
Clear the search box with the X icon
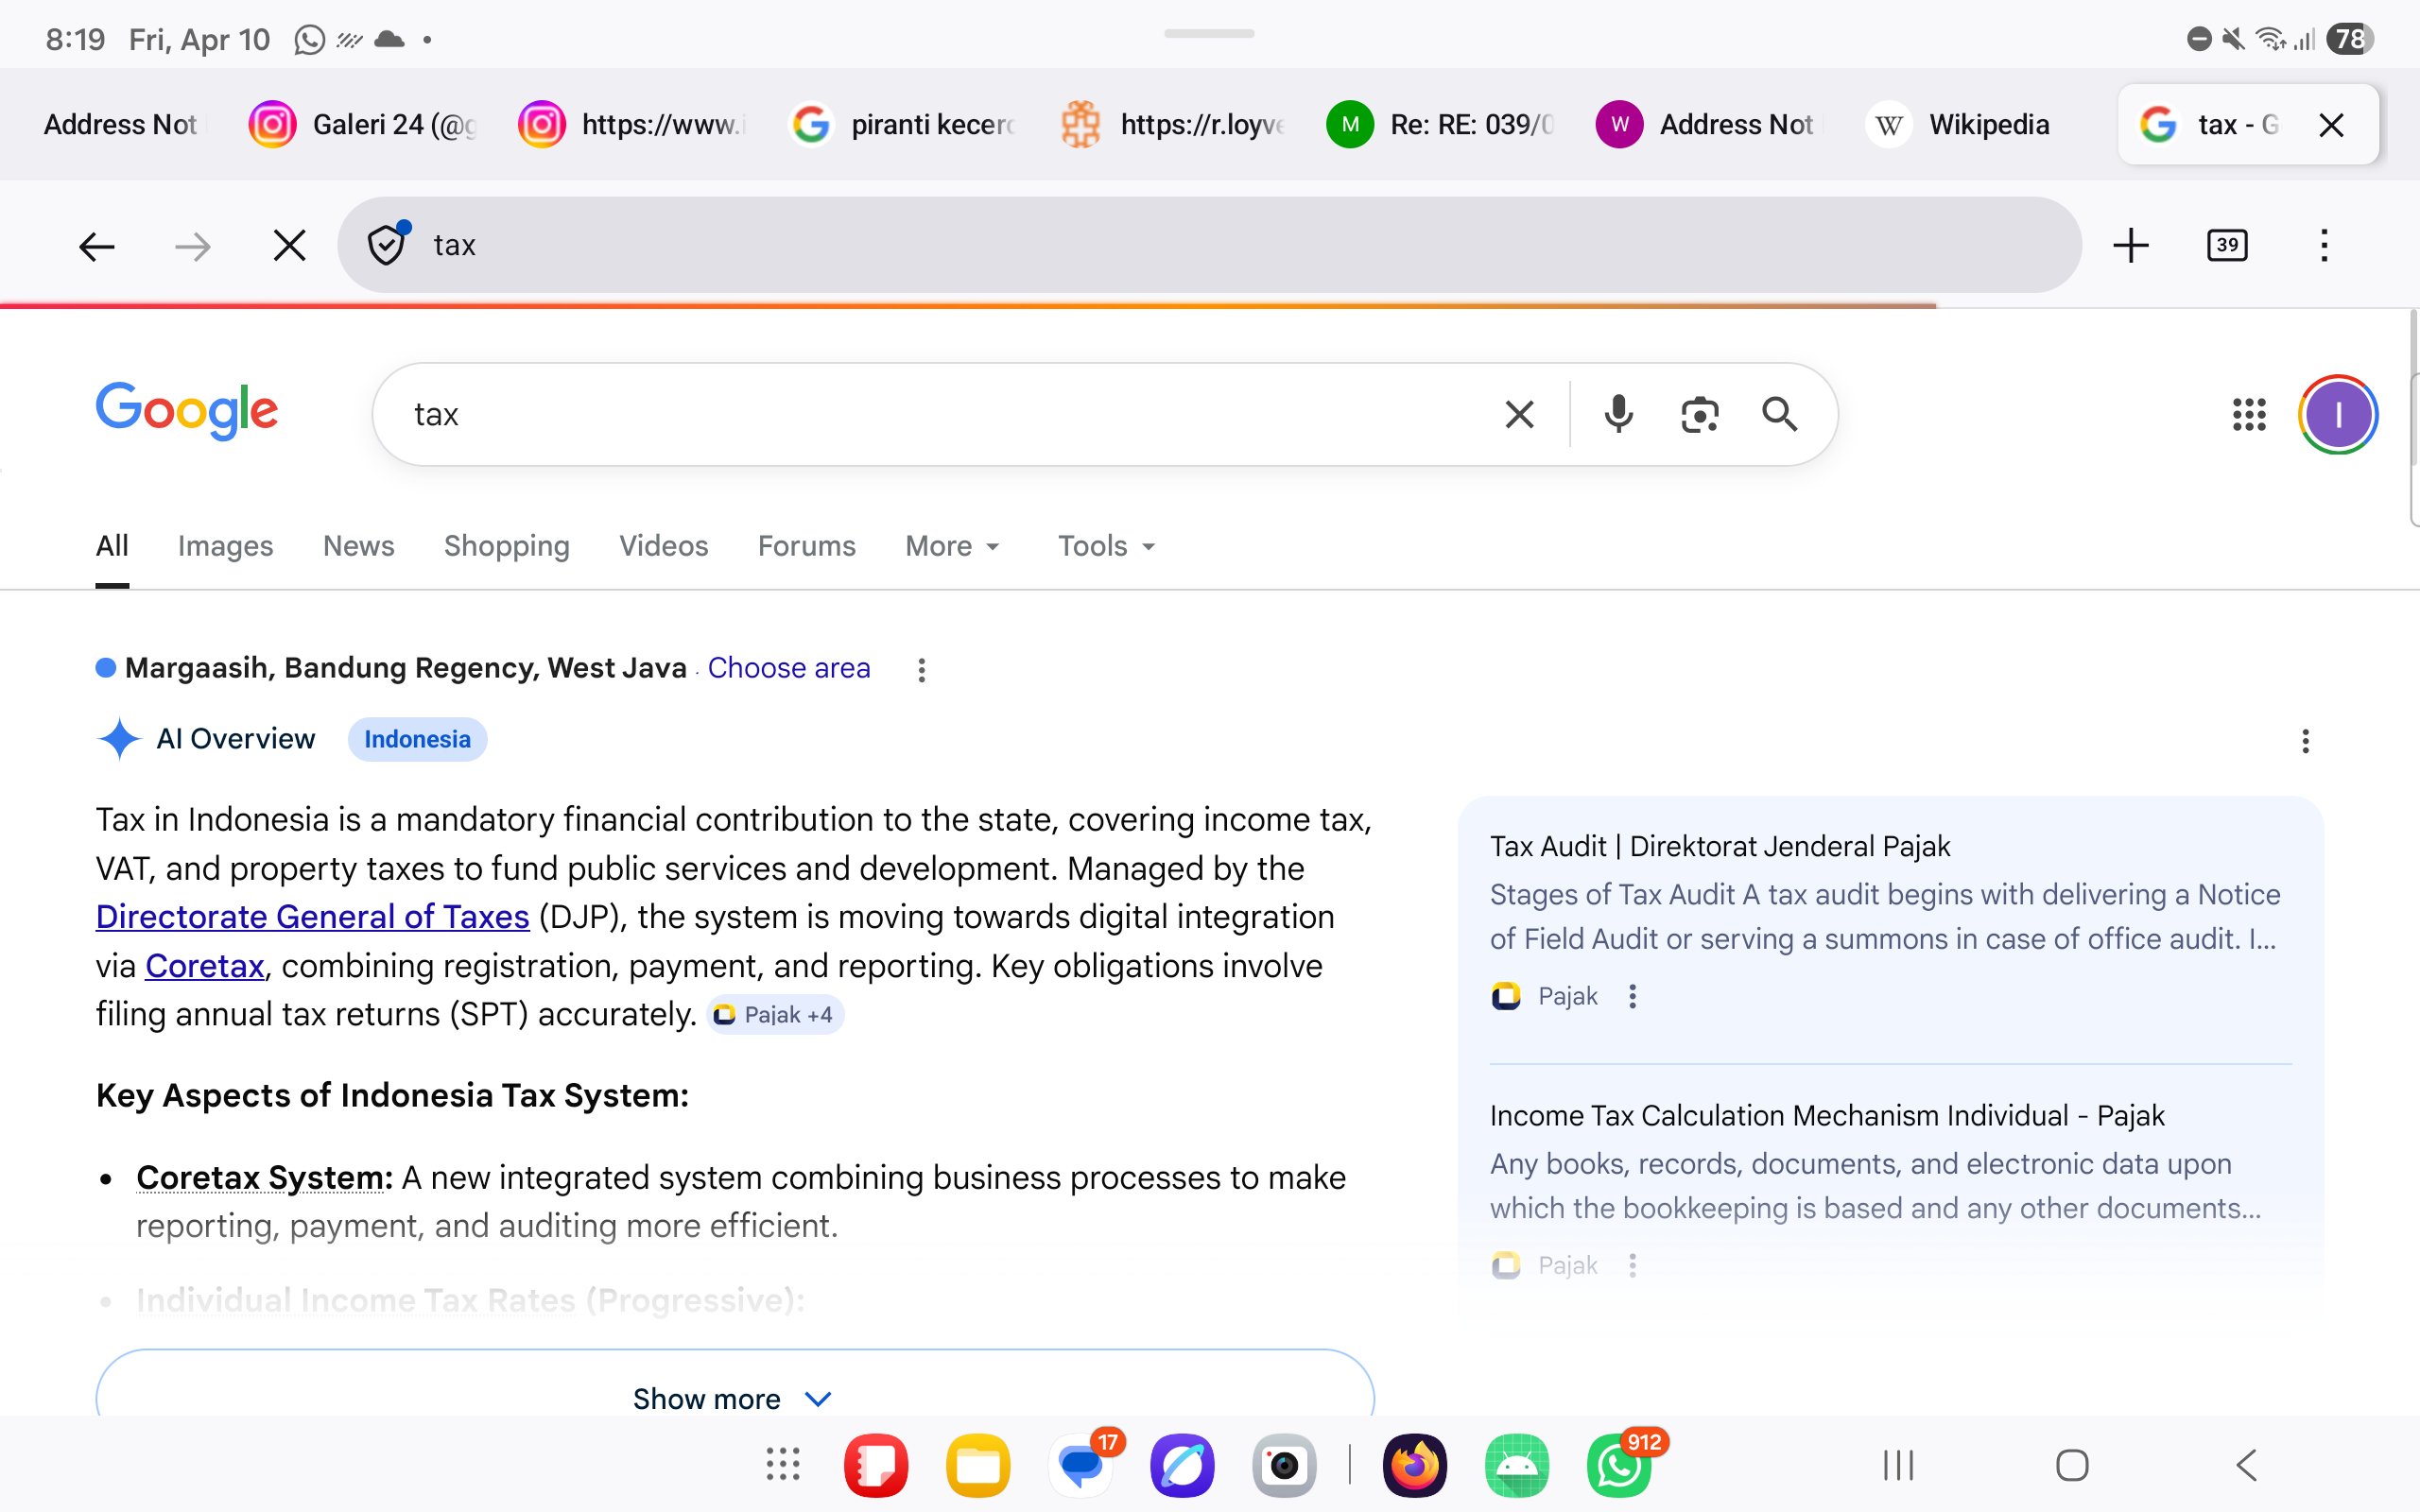point(1519,413)
